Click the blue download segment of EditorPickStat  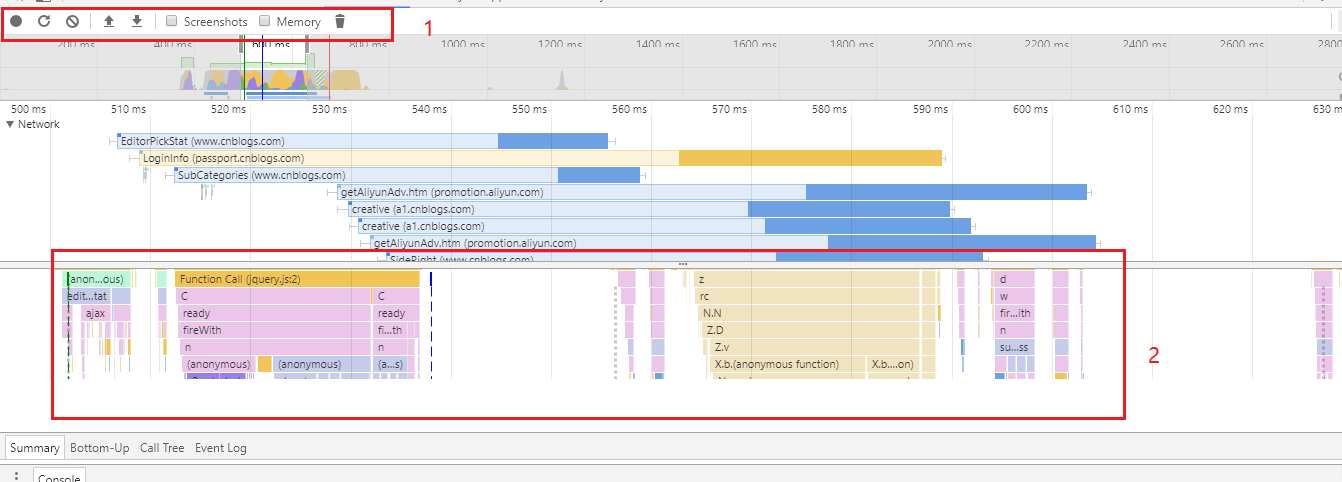coord(553,141)
